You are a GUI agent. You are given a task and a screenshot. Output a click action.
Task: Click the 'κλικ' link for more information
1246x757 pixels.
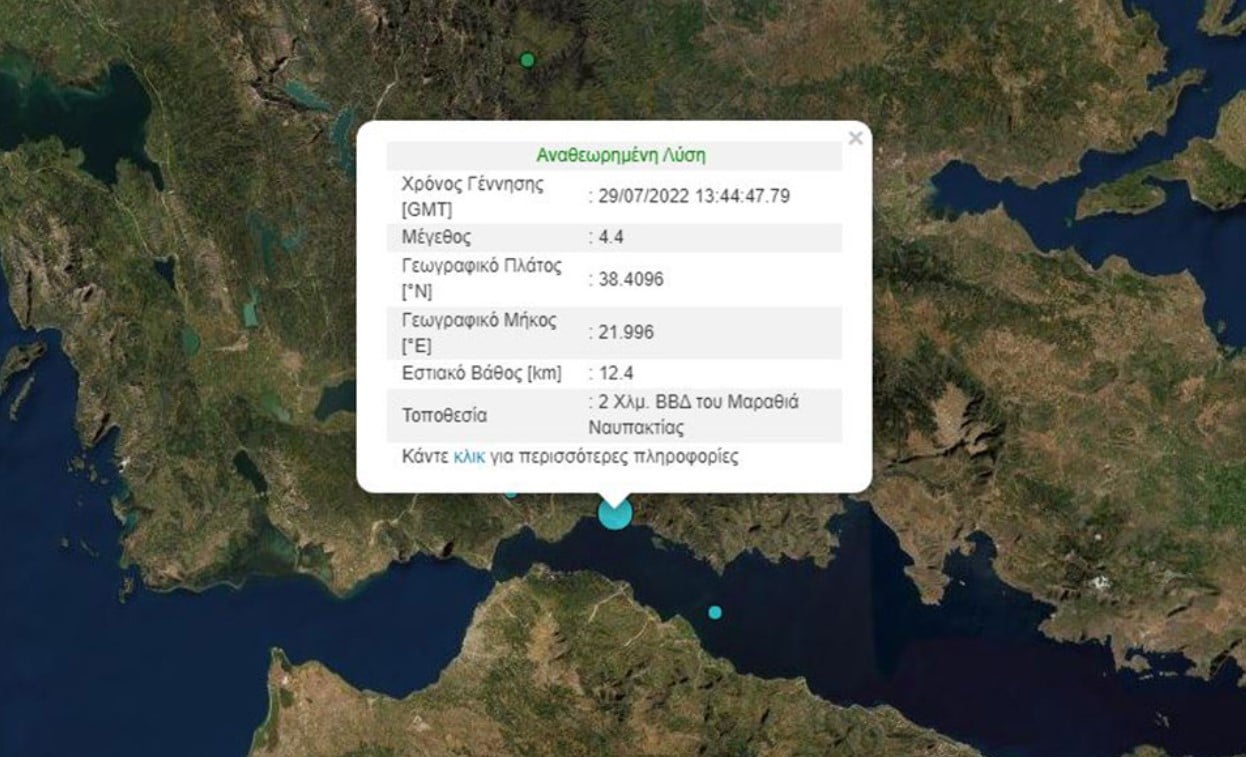[x=469, y=457]
